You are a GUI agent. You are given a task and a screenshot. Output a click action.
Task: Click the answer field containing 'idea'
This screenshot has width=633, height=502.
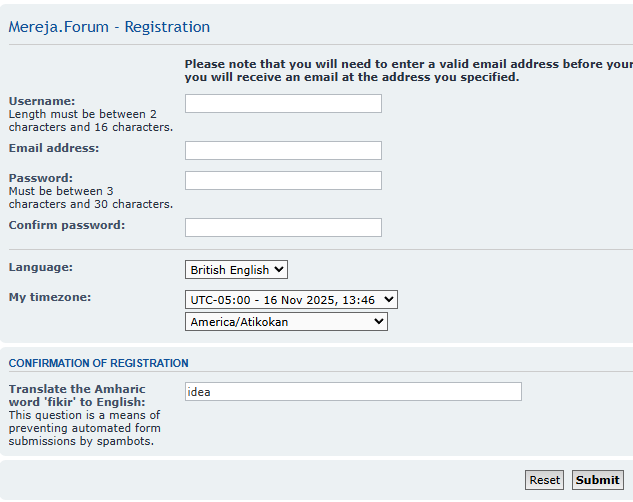(353, 392)
